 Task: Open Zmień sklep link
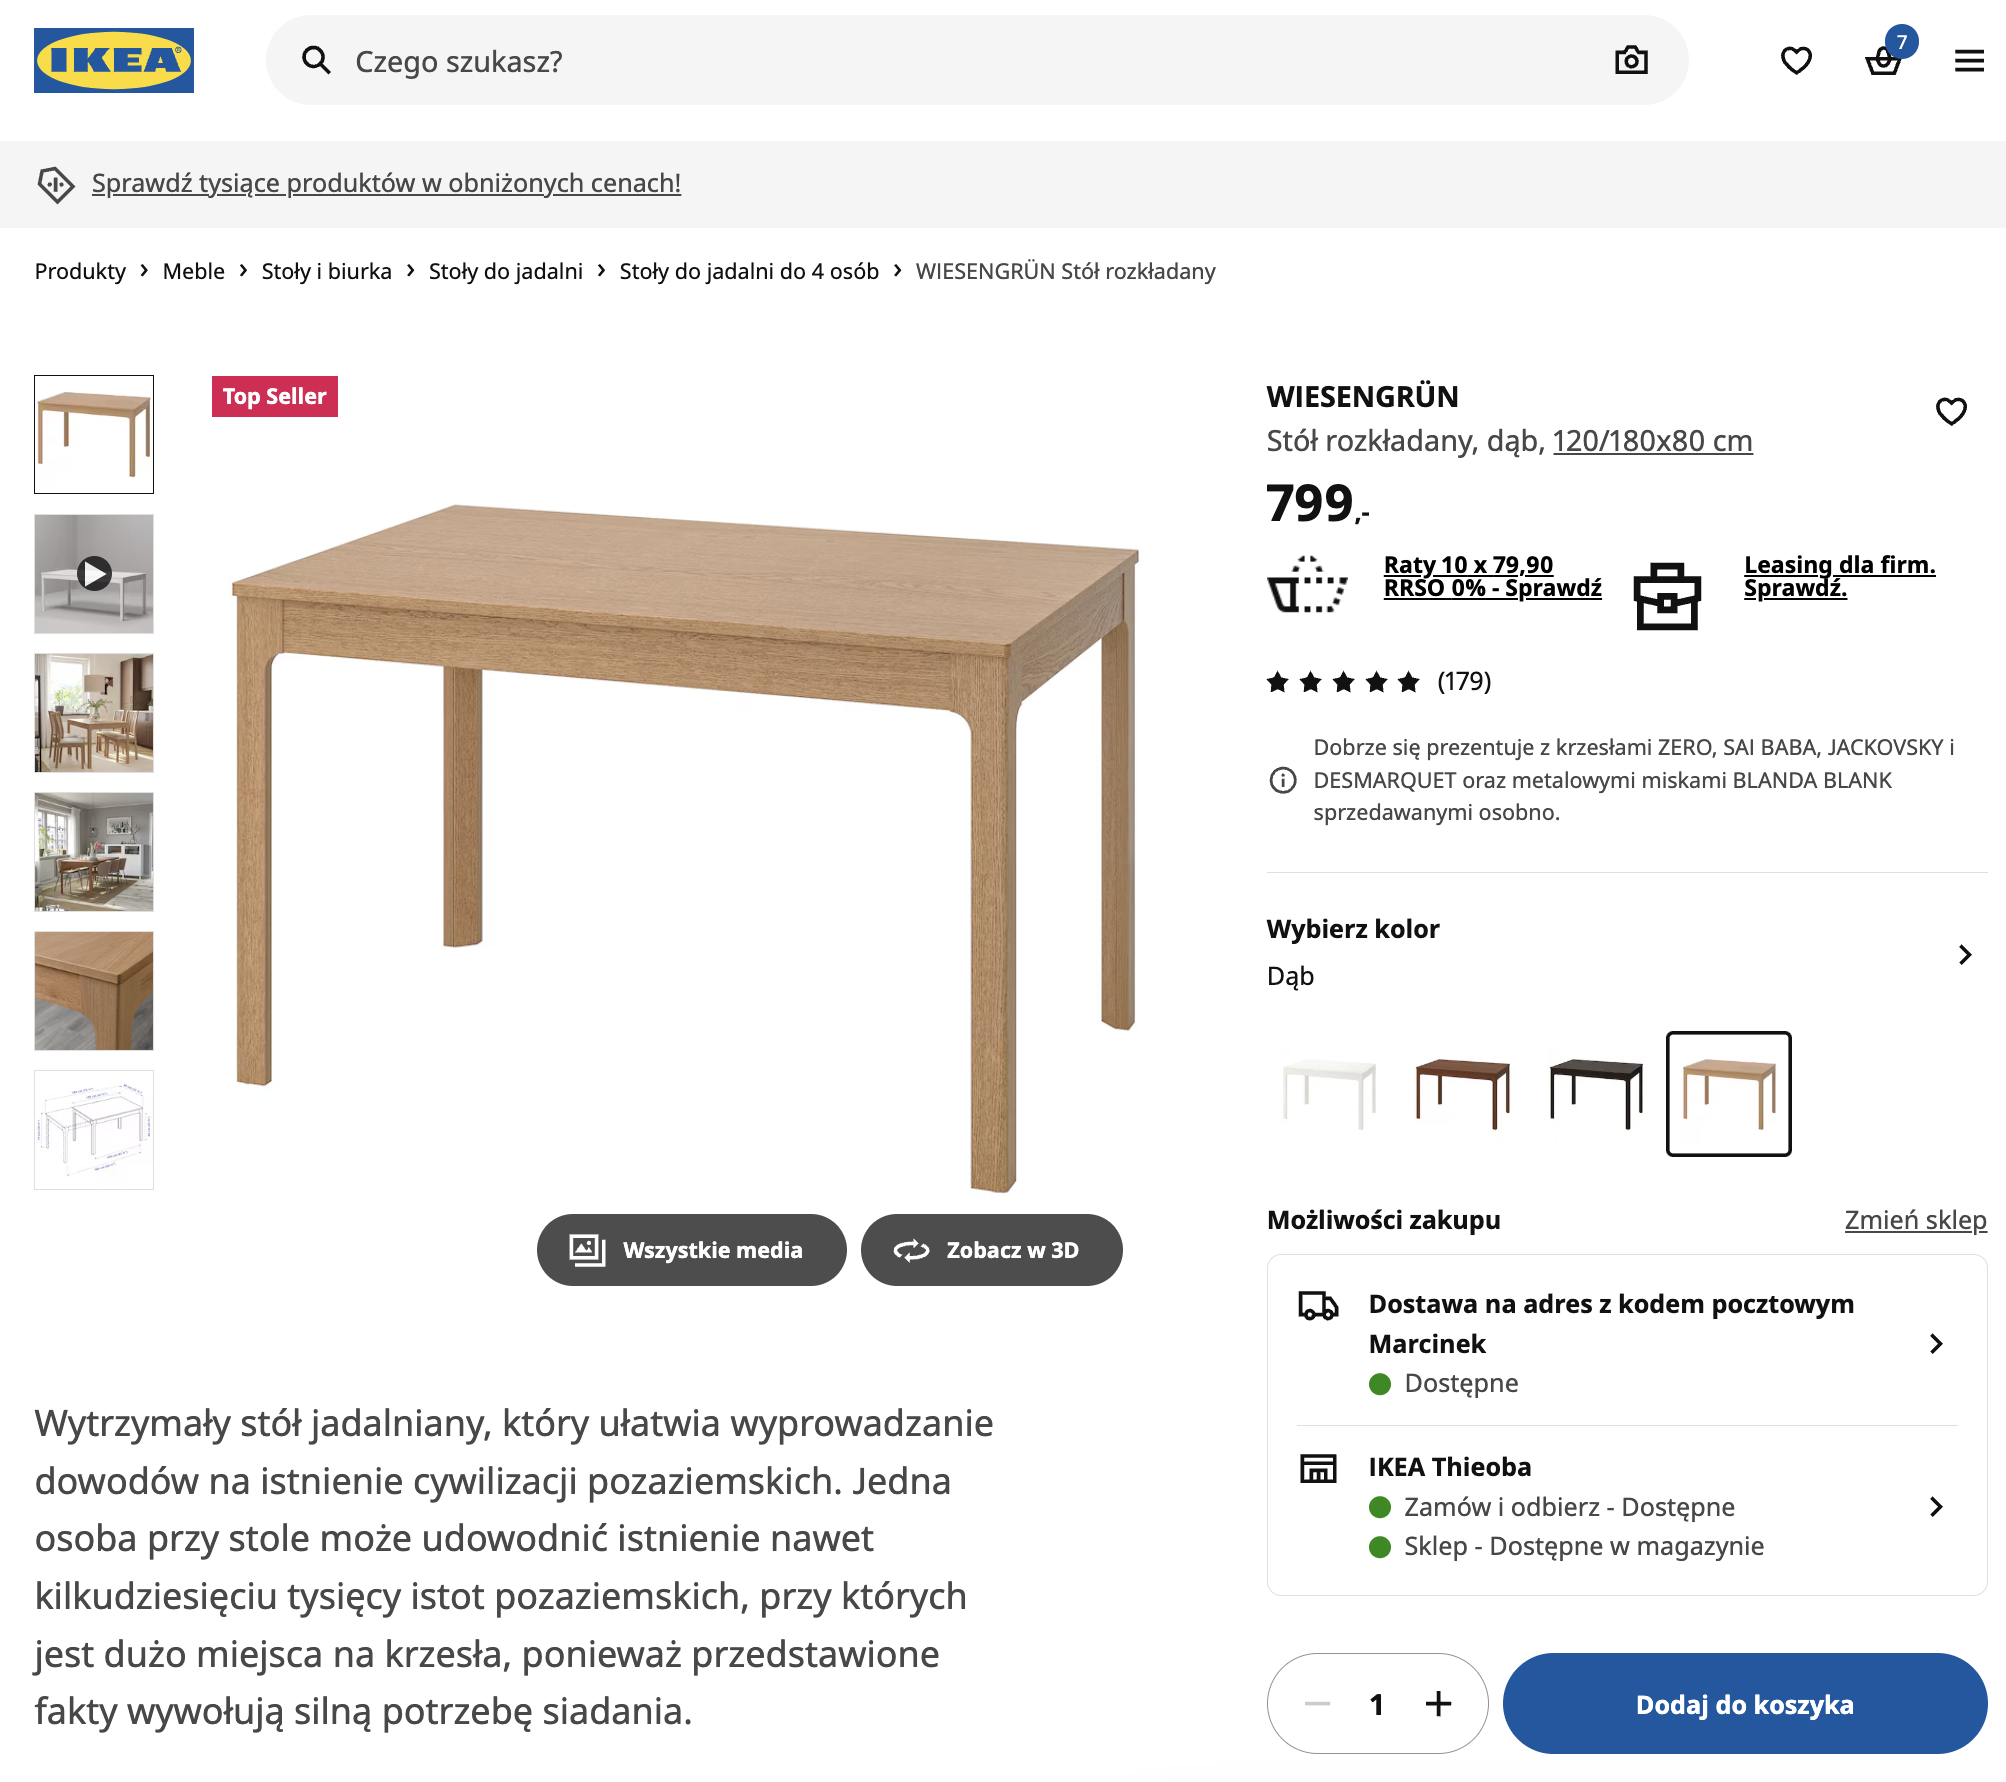pos(1915,1220)
